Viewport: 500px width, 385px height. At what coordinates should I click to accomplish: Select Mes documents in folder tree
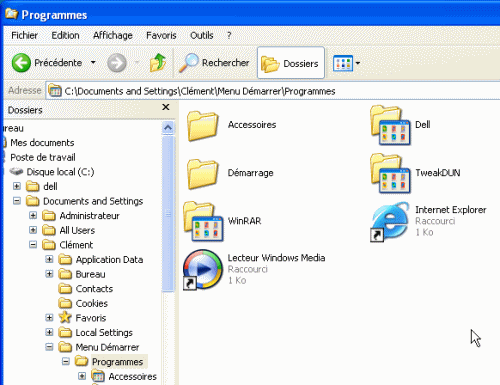(42, 143)
